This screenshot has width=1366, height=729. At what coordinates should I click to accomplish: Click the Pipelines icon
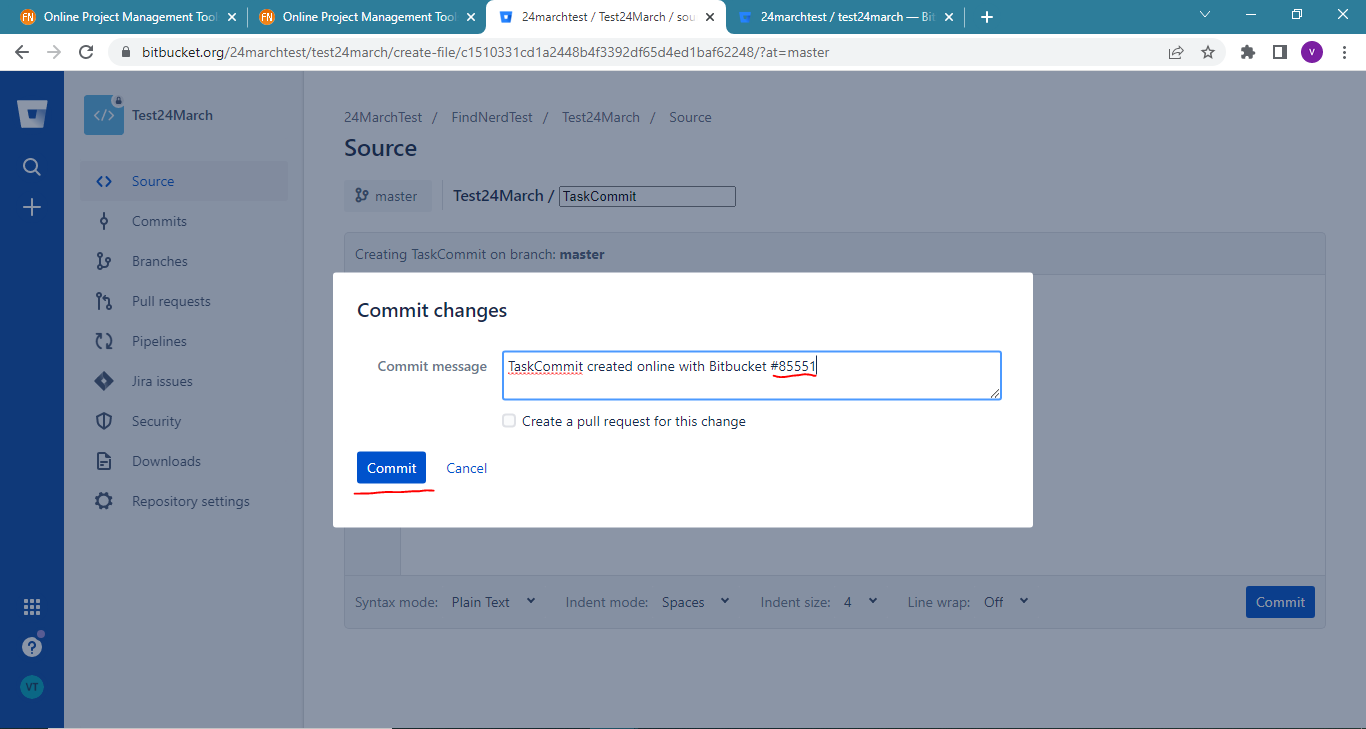pos(104,341)
